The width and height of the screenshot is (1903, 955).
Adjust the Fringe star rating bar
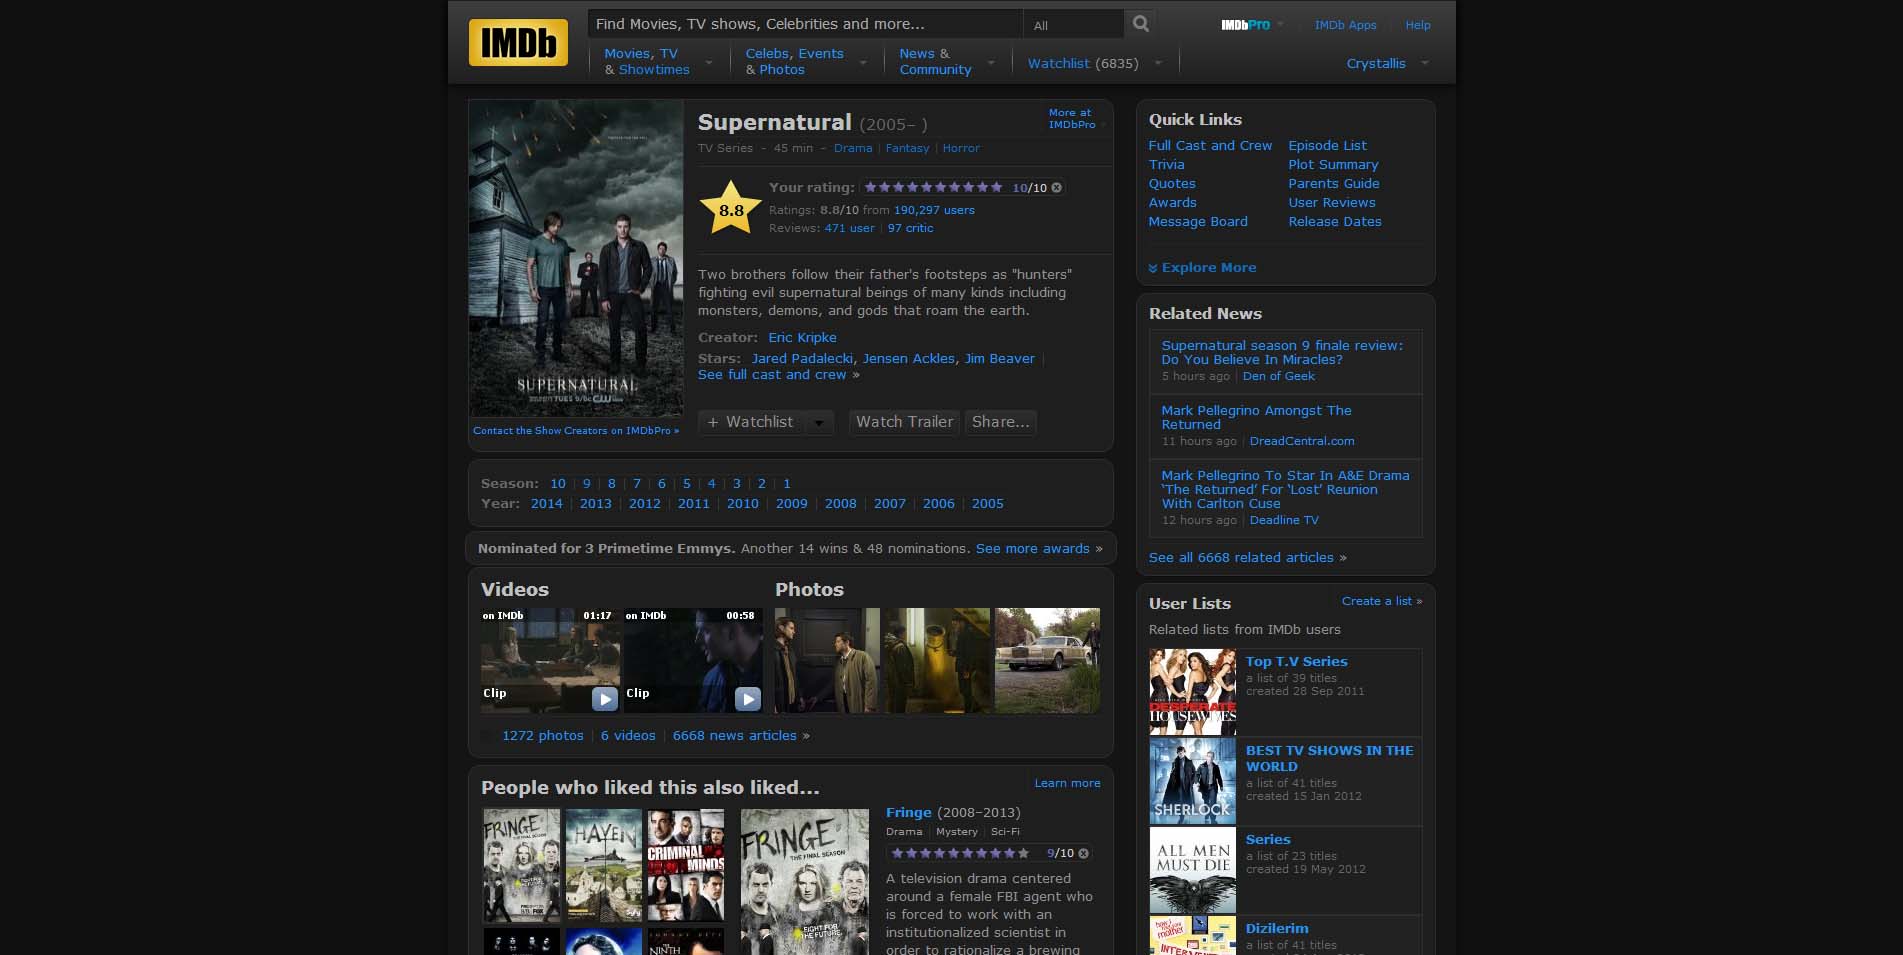[960, 853]
